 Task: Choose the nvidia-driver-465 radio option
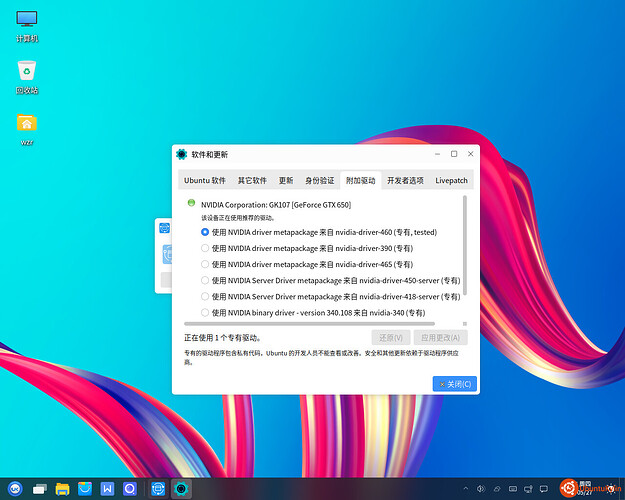click(x=205, y=264)
